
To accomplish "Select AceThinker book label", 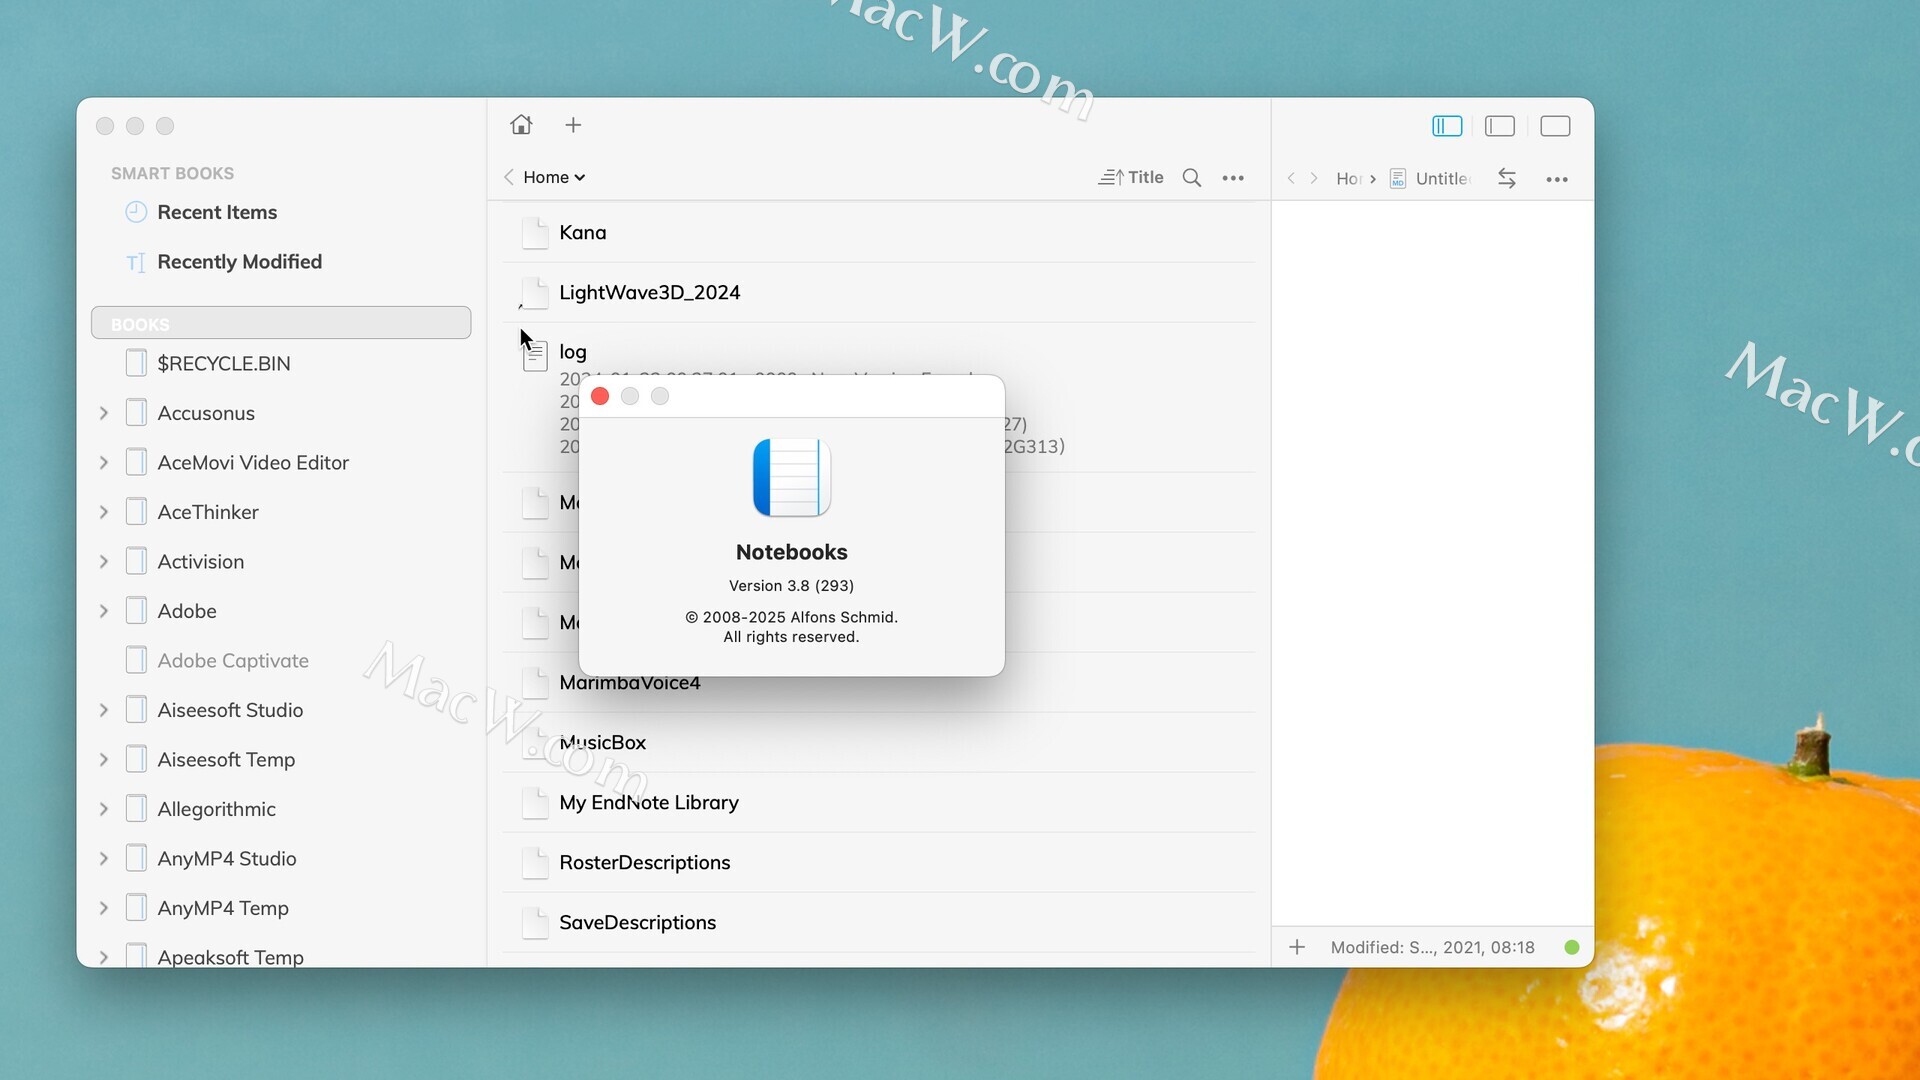I will [208, 512].
